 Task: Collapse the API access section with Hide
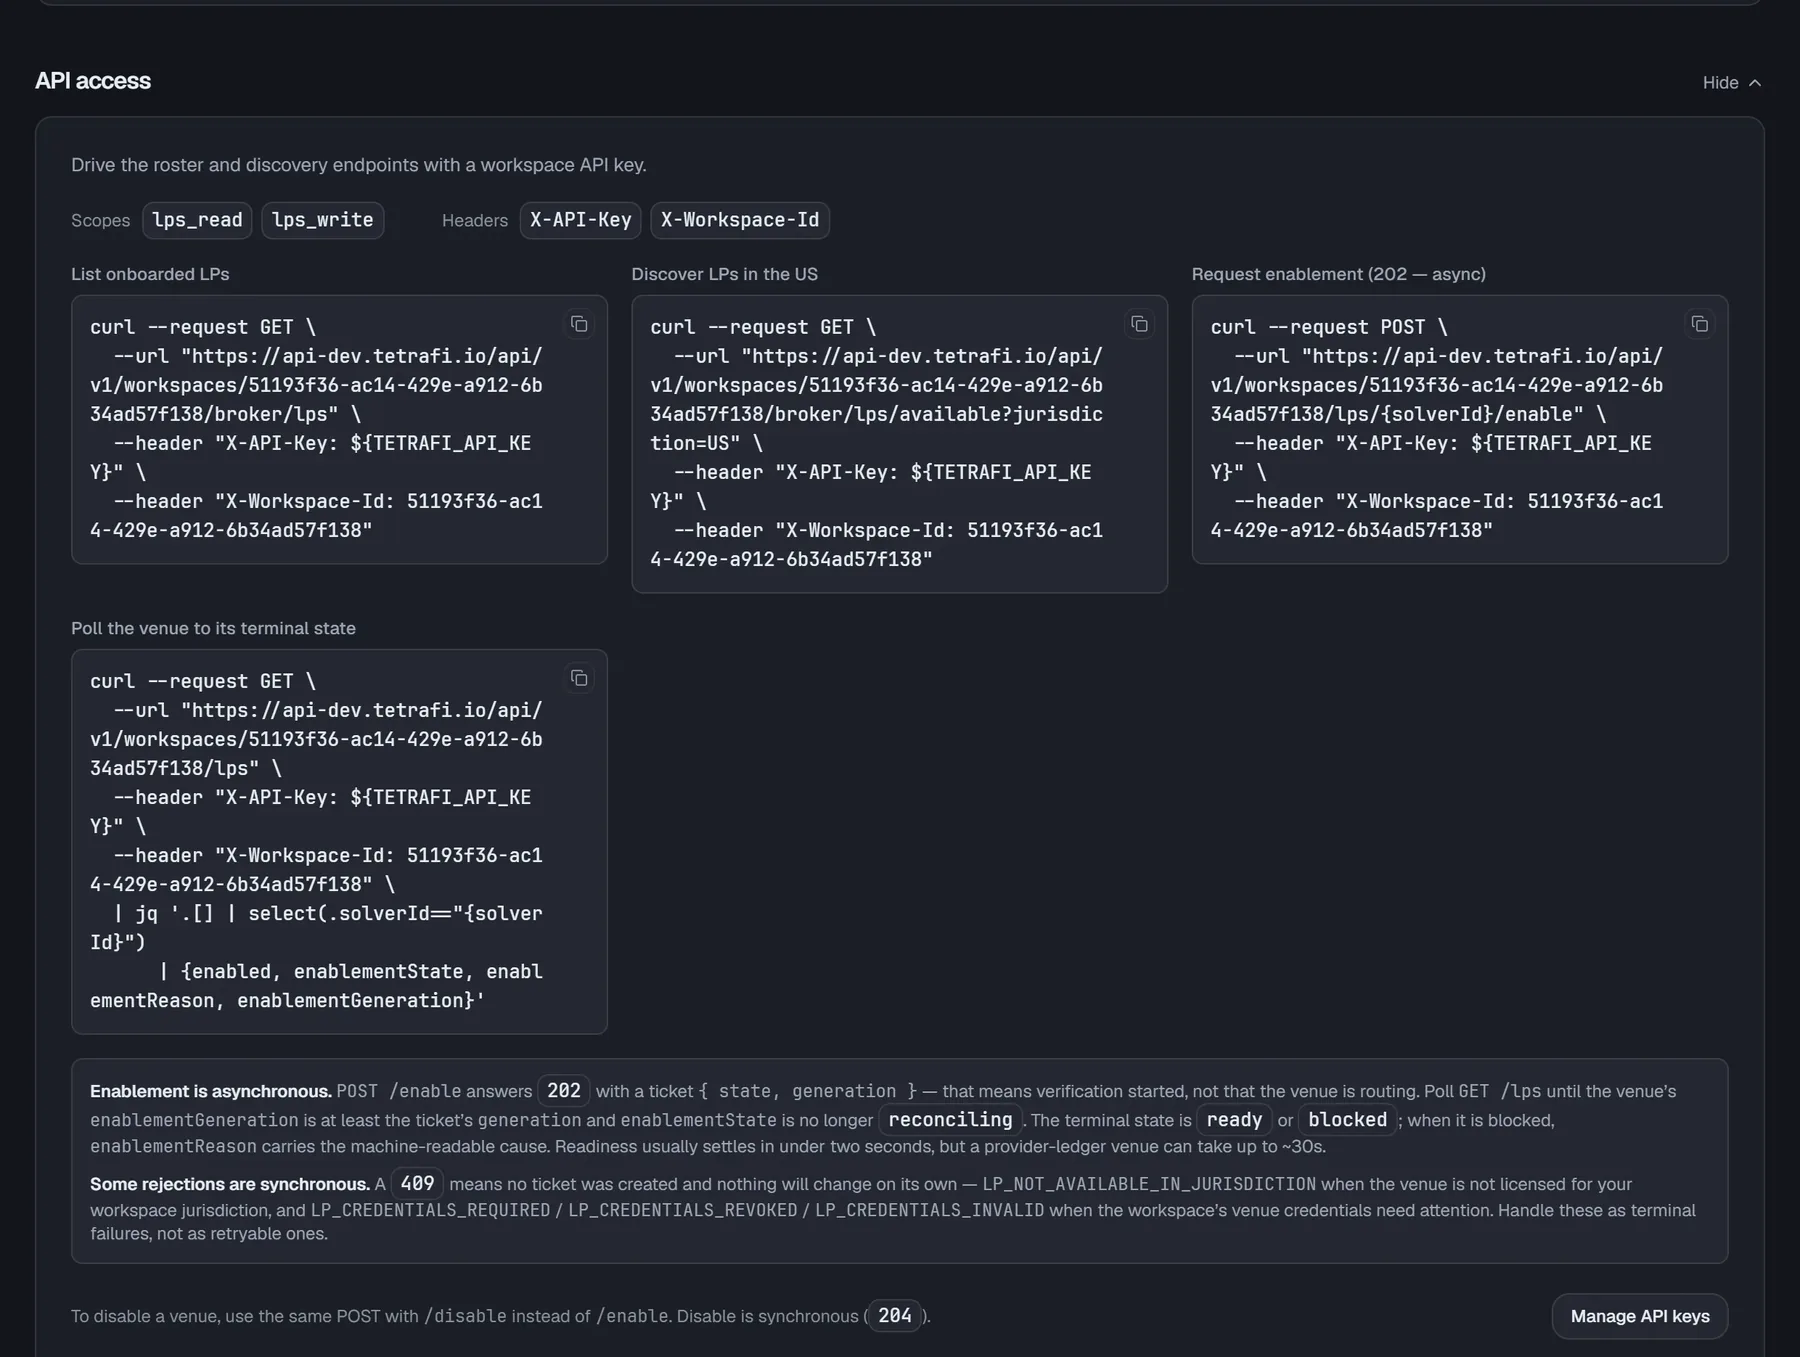click(1732, 83)
